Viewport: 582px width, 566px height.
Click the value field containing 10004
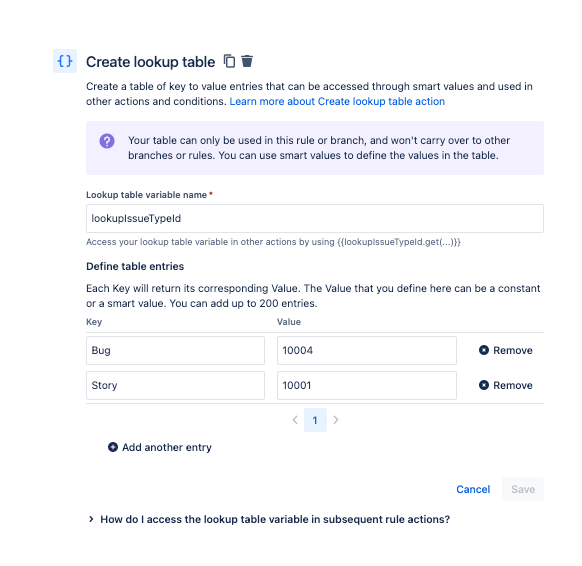(367, 350)
